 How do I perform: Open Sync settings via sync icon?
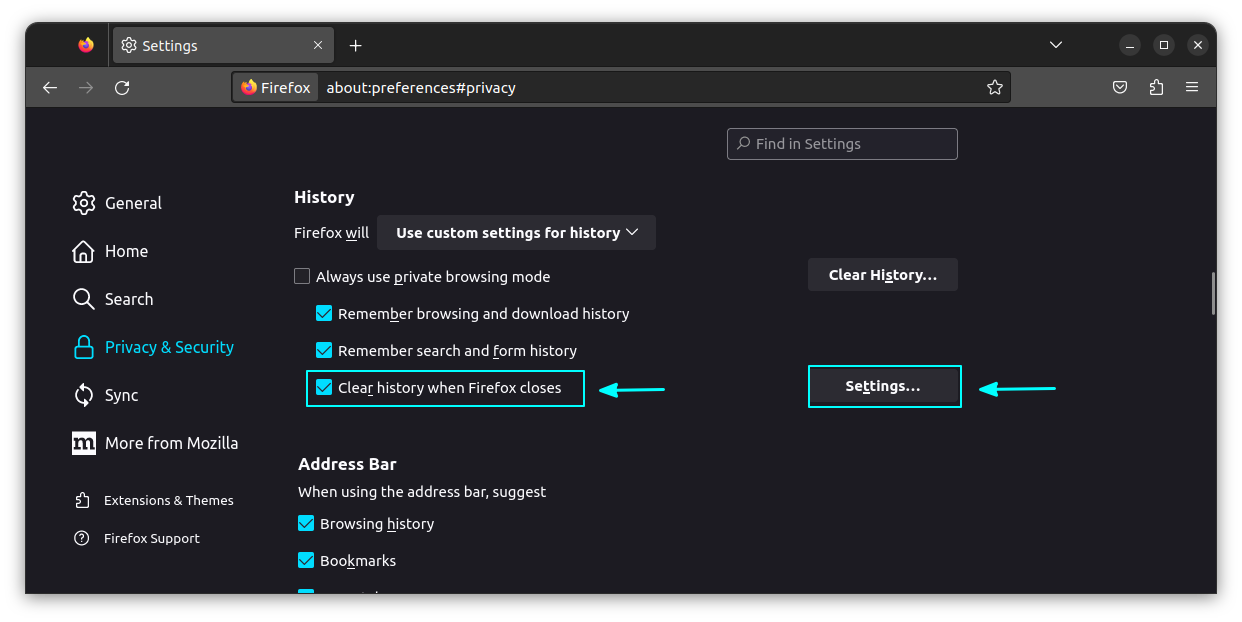coord(84,395)
